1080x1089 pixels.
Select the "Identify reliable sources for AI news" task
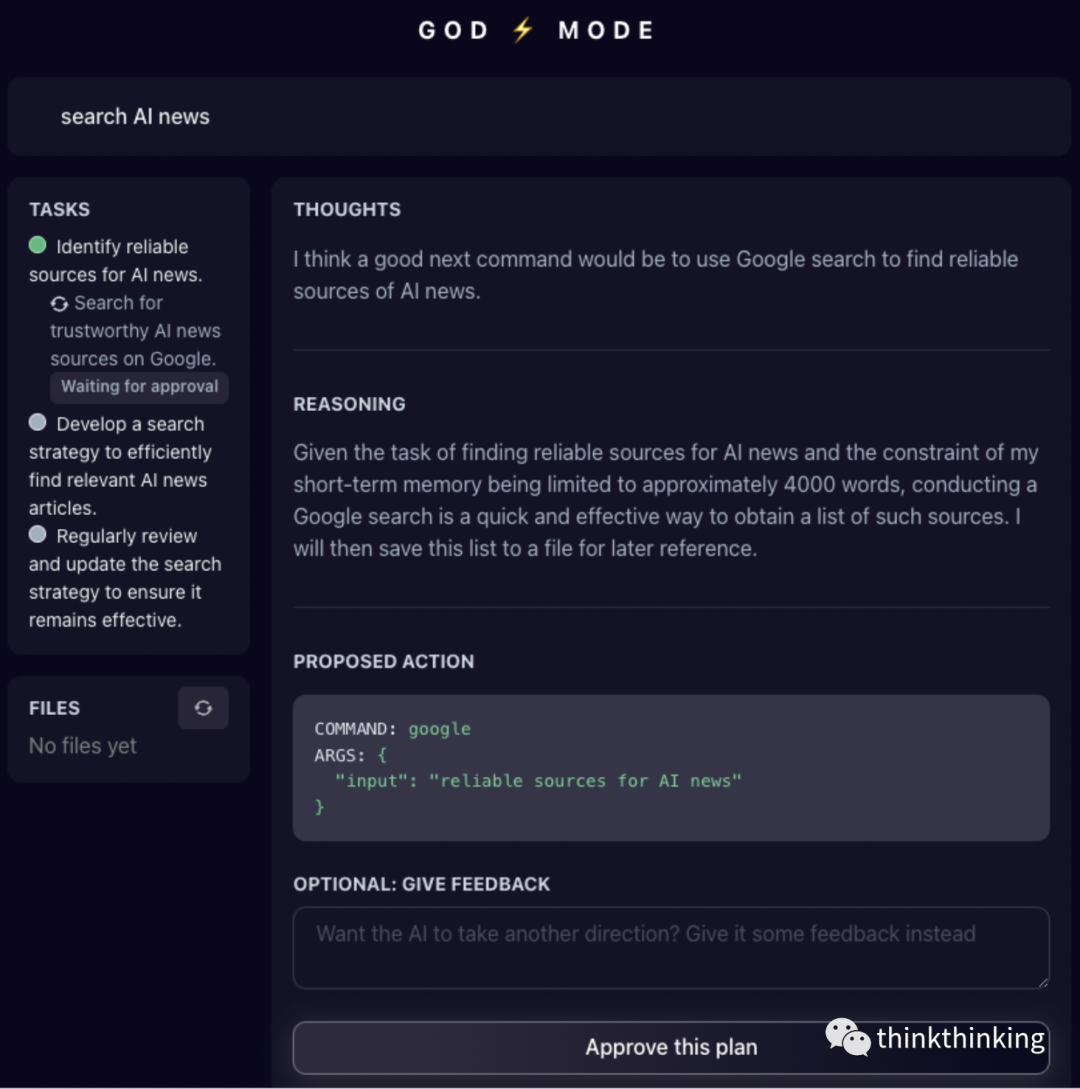pyautogui.click(x=115, y=260)
